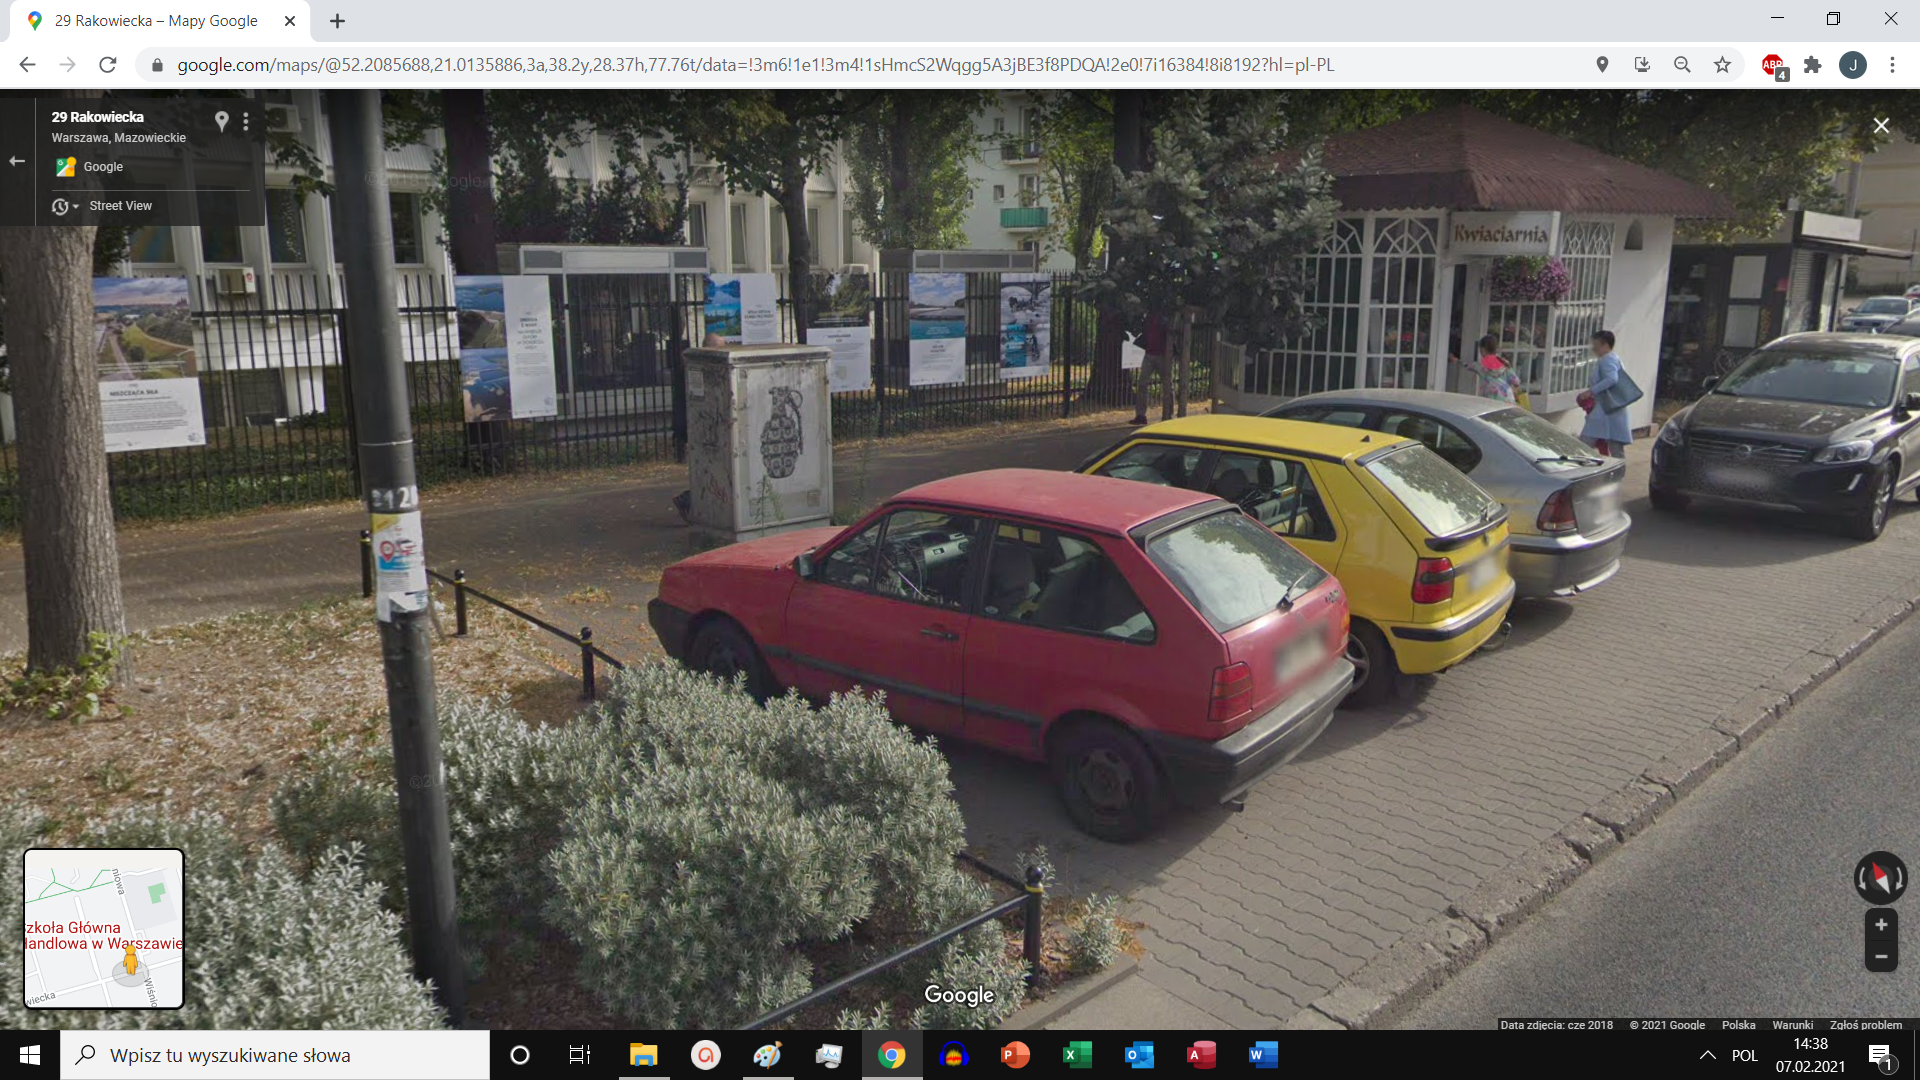Viewport: 1920px width, 1080px height.
Task: Open File Explorer from the taskbar
Action: 643,1055
